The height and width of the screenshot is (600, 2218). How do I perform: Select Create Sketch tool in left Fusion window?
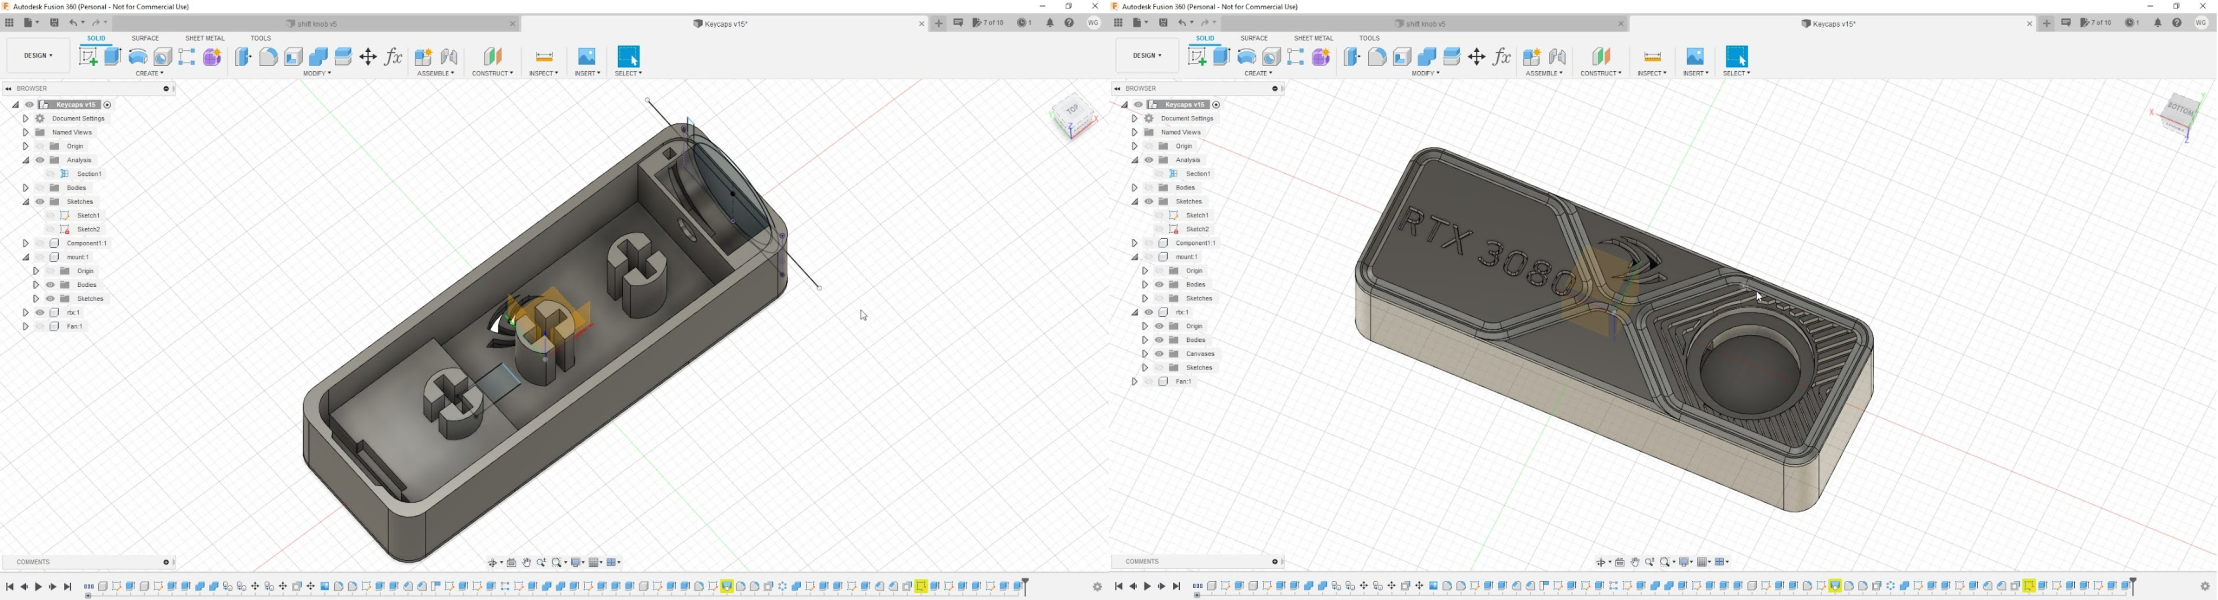click(x=88, y=57)
